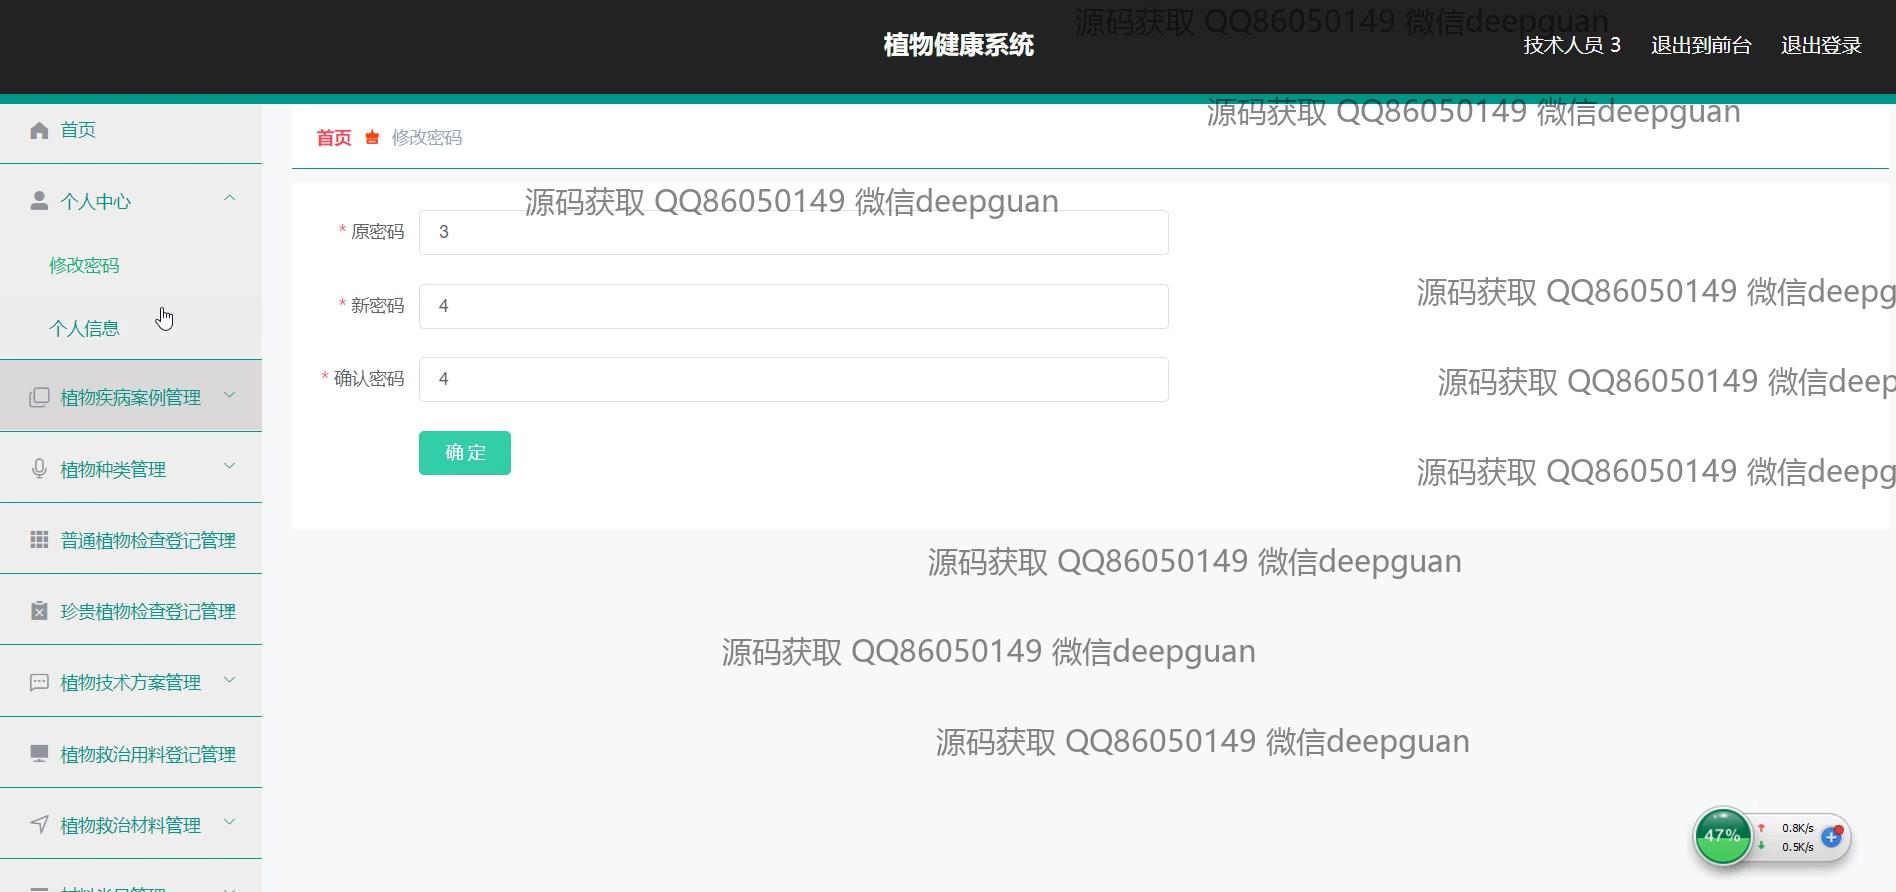Click 退出到前台 in the header

pyautogui.click(x=1701, y=45)
